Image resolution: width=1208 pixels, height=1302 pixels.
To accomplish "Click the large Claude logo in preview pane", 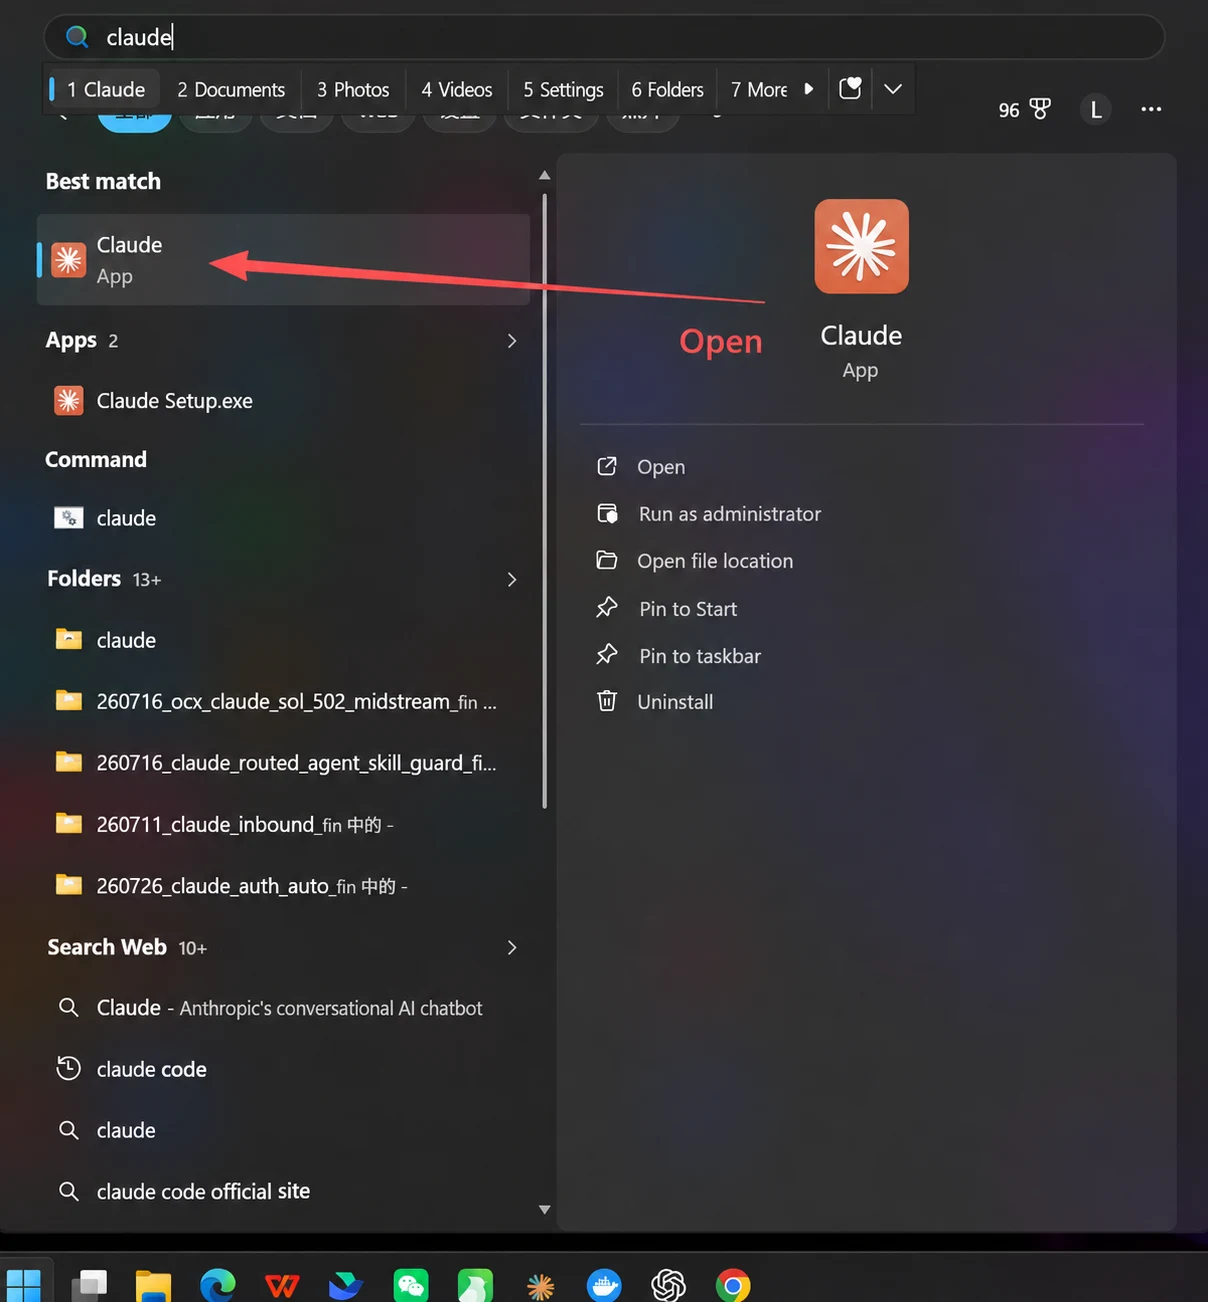I will click(861, 246).
